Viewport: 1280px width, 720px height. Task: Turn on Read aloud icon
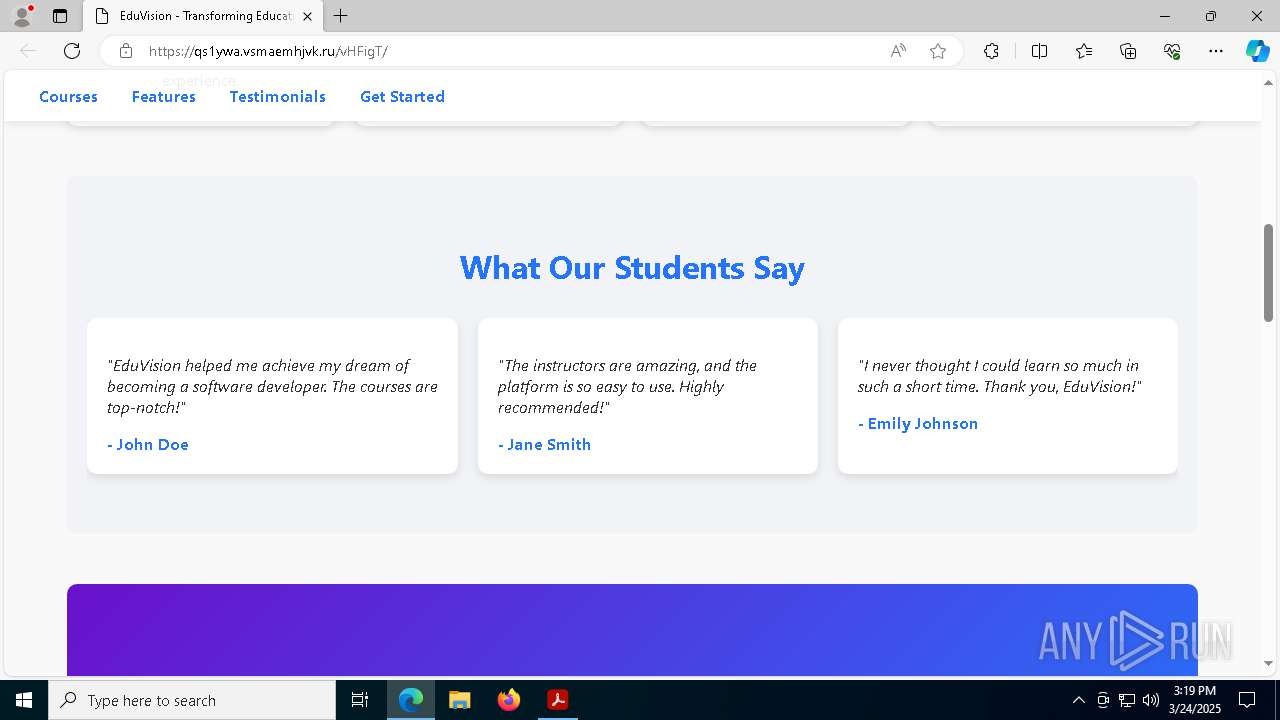(x=898, y=51)
